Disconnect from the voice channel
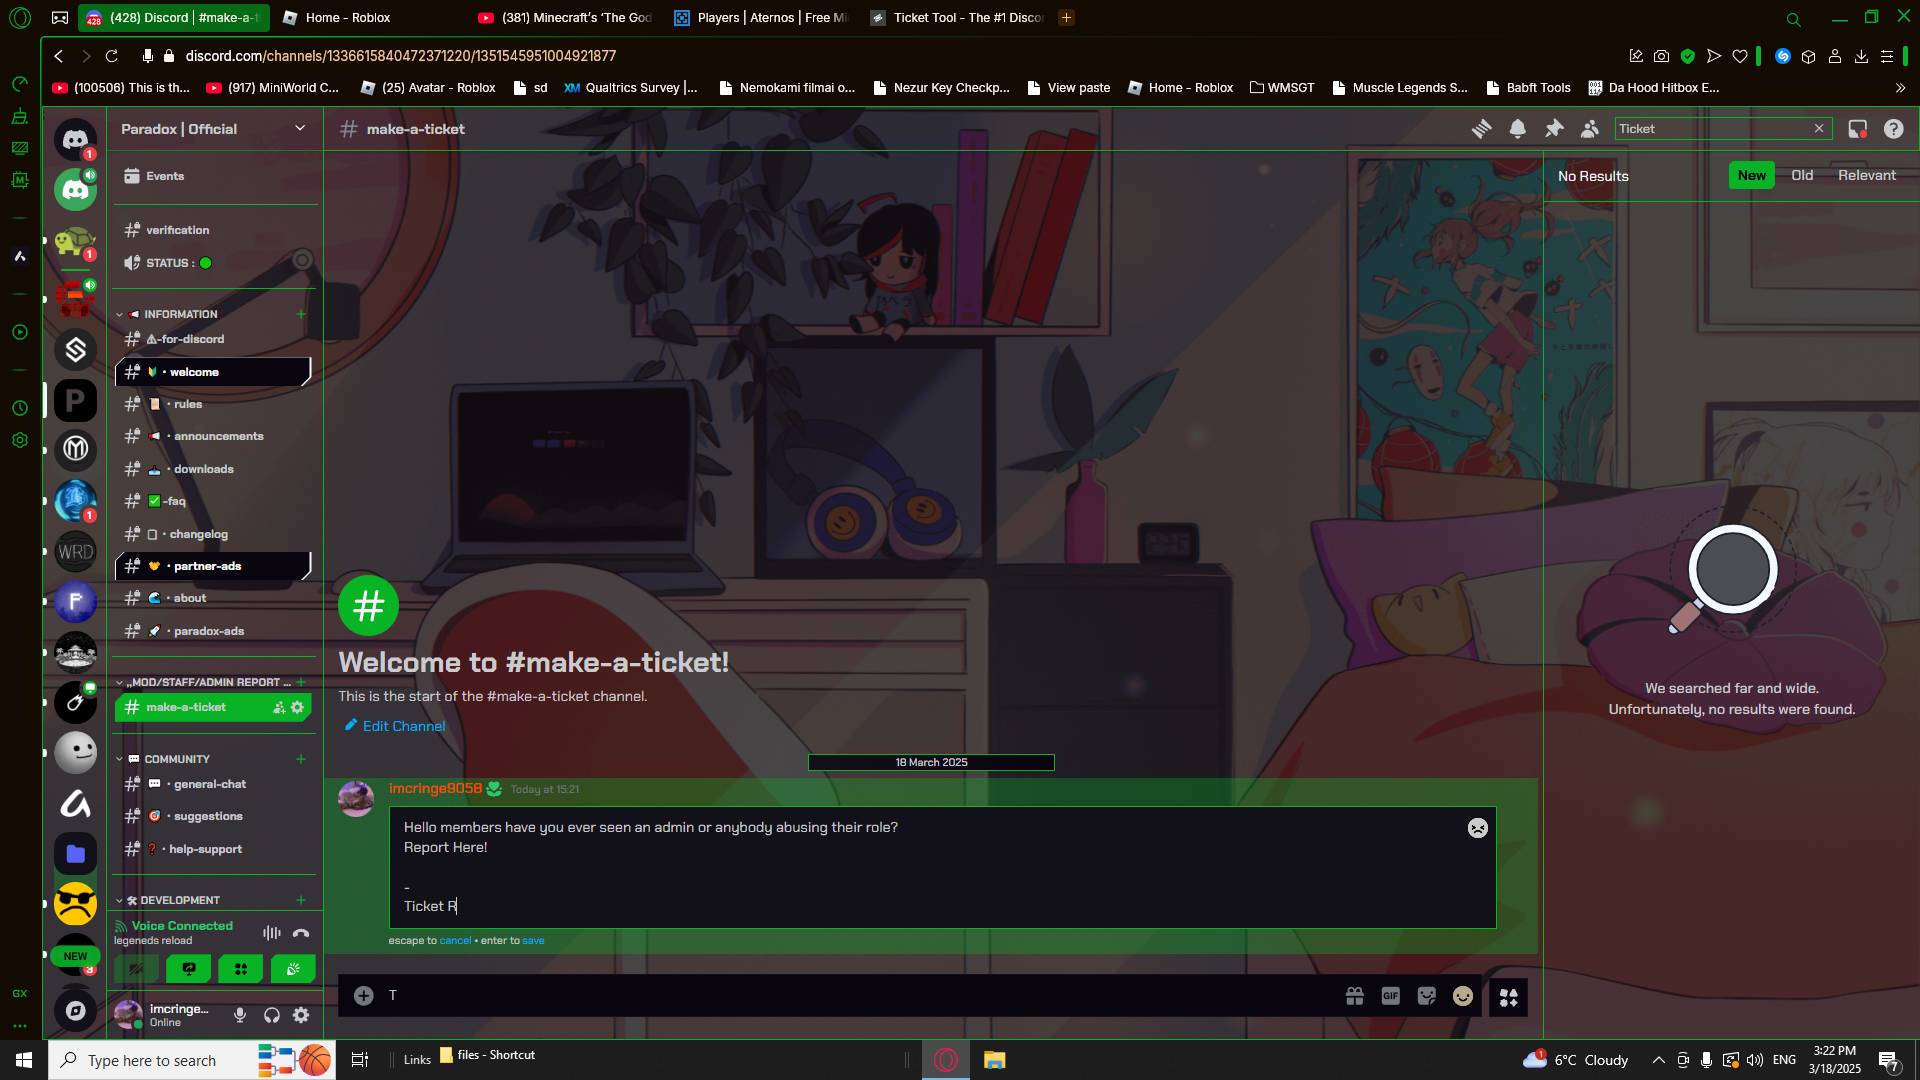This screenshot has height=1080, width=1920. coord(301,933)
